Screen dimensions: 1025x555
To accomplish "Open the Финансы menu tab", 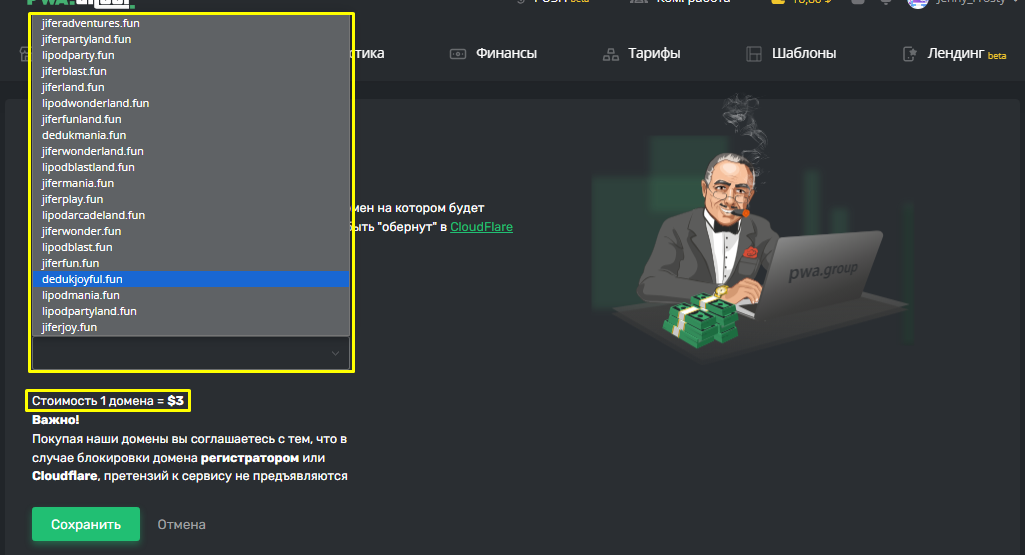I will pyautogui.click(x=506, y=54).
